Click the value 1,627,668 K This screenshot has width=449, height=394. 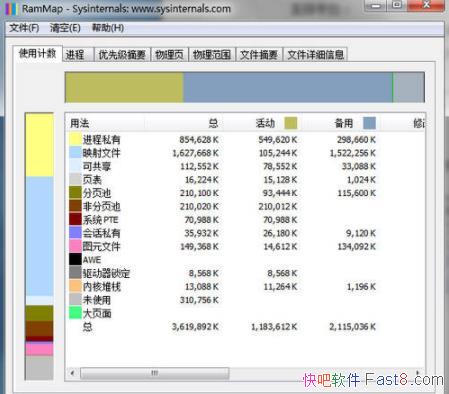195,153
